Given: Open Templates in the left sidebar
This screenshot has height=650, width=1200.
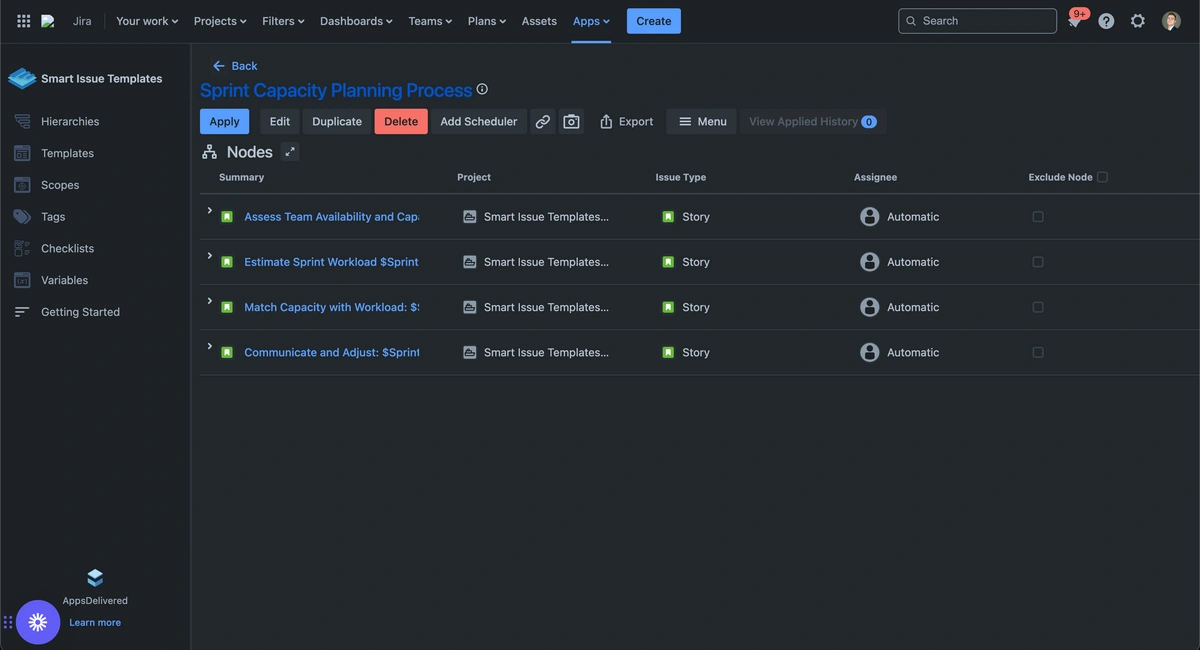Looking at the screenshot, I should [x=67, y=153].
